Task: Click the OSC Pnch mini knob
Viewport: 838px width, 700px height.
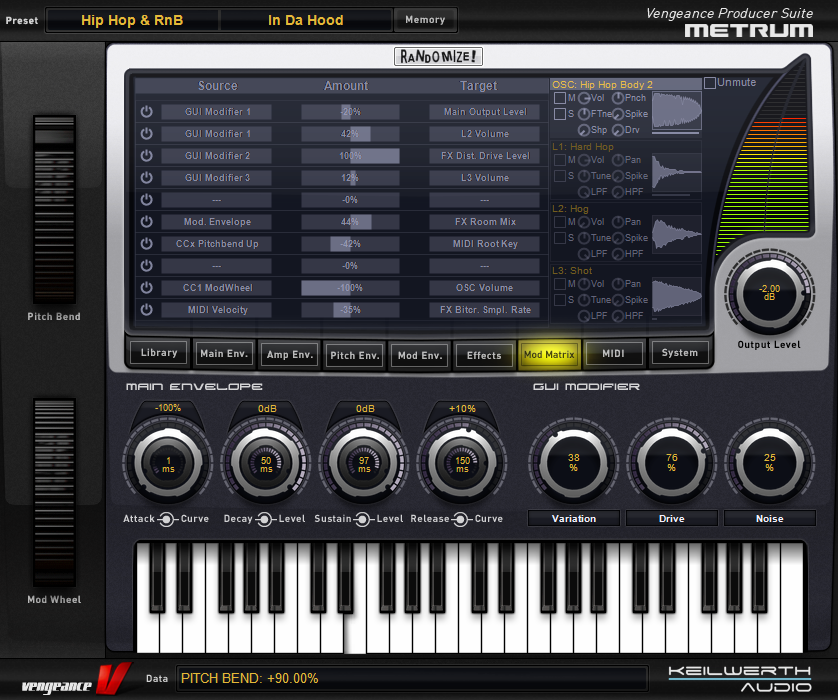Action: click(x=617, y=98)
